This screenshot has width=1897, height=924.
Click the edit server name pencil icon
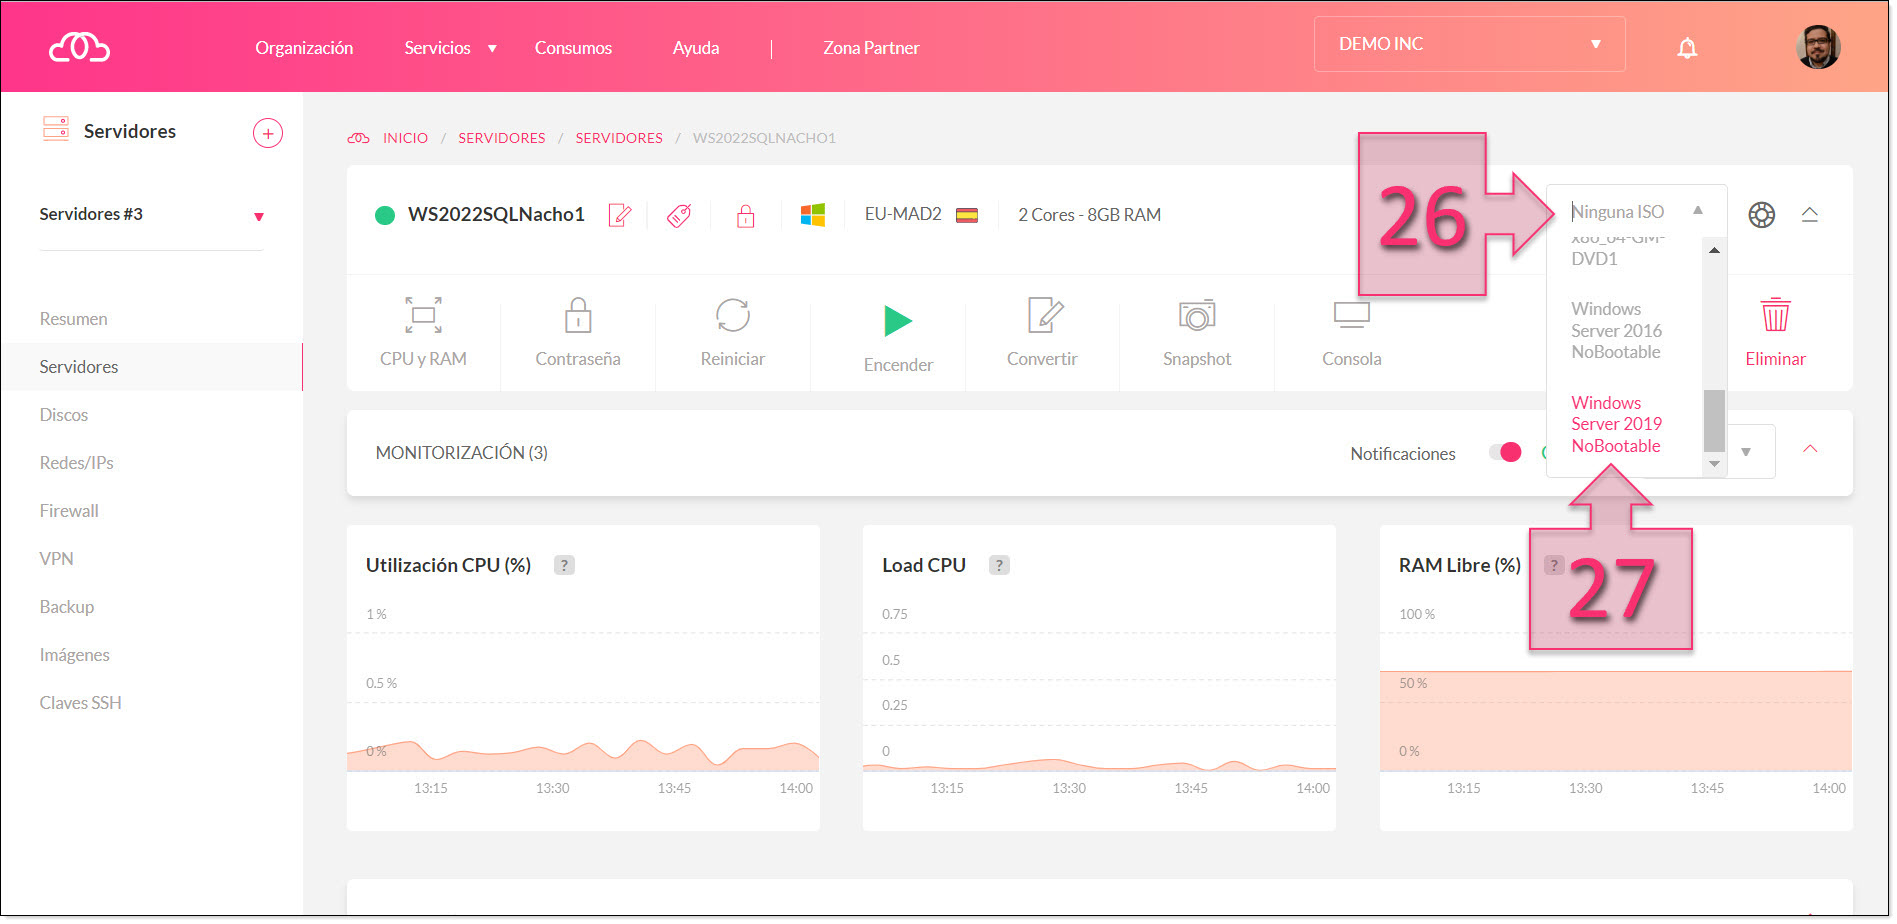620,215
